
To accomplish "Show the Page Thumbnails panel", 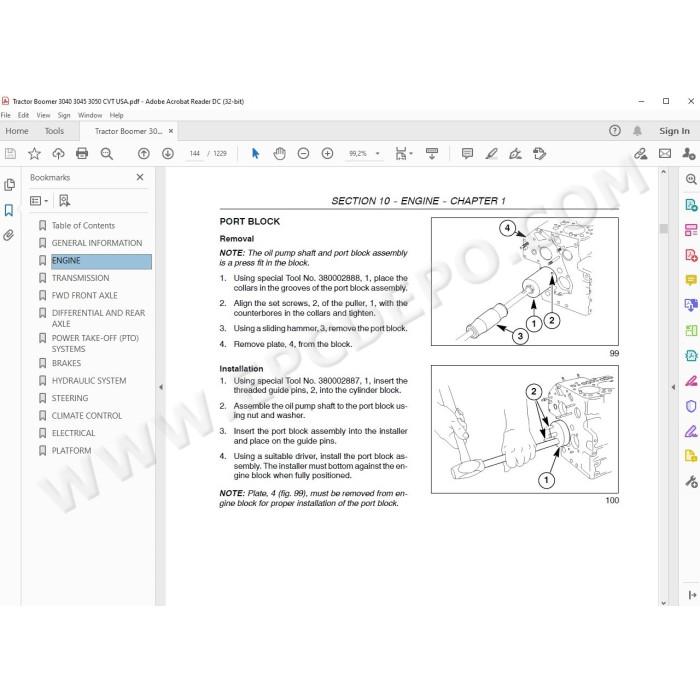I will click(x=9, y=184).
